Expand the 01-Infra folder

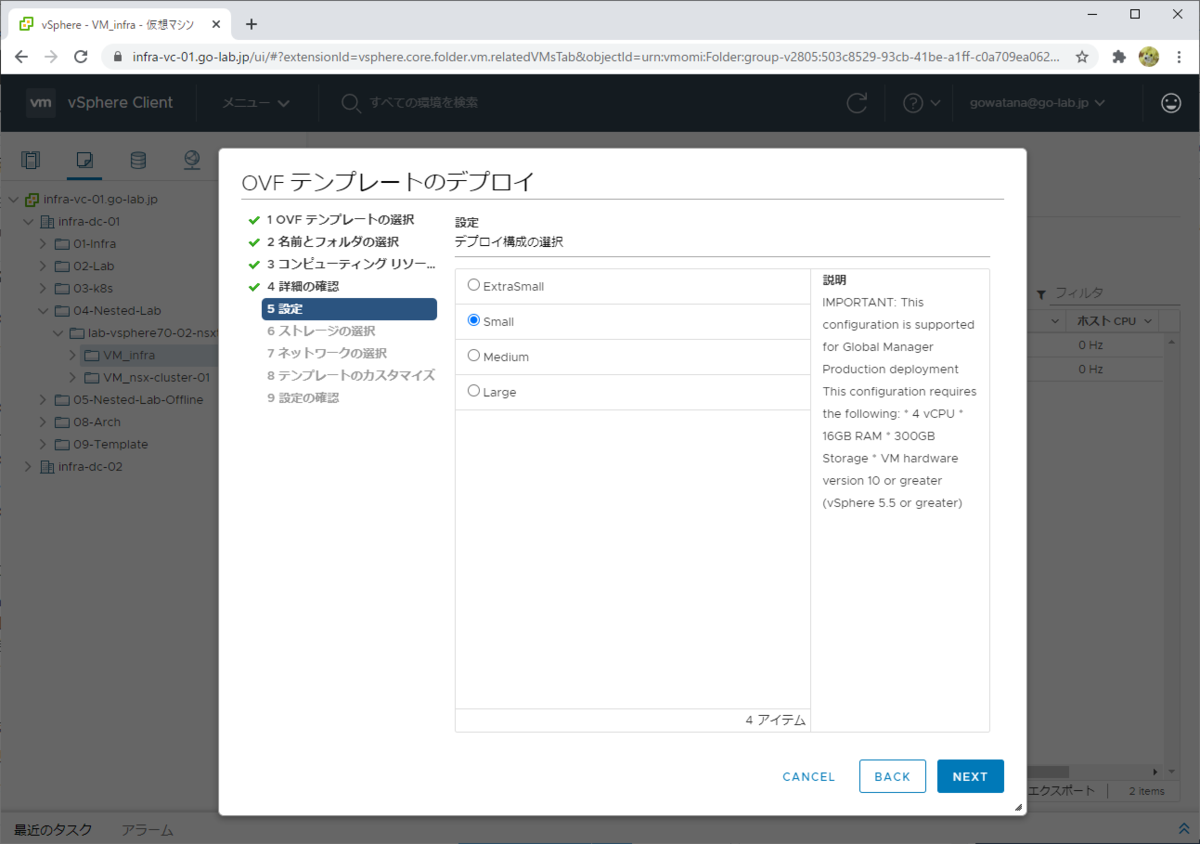point(43,244)
